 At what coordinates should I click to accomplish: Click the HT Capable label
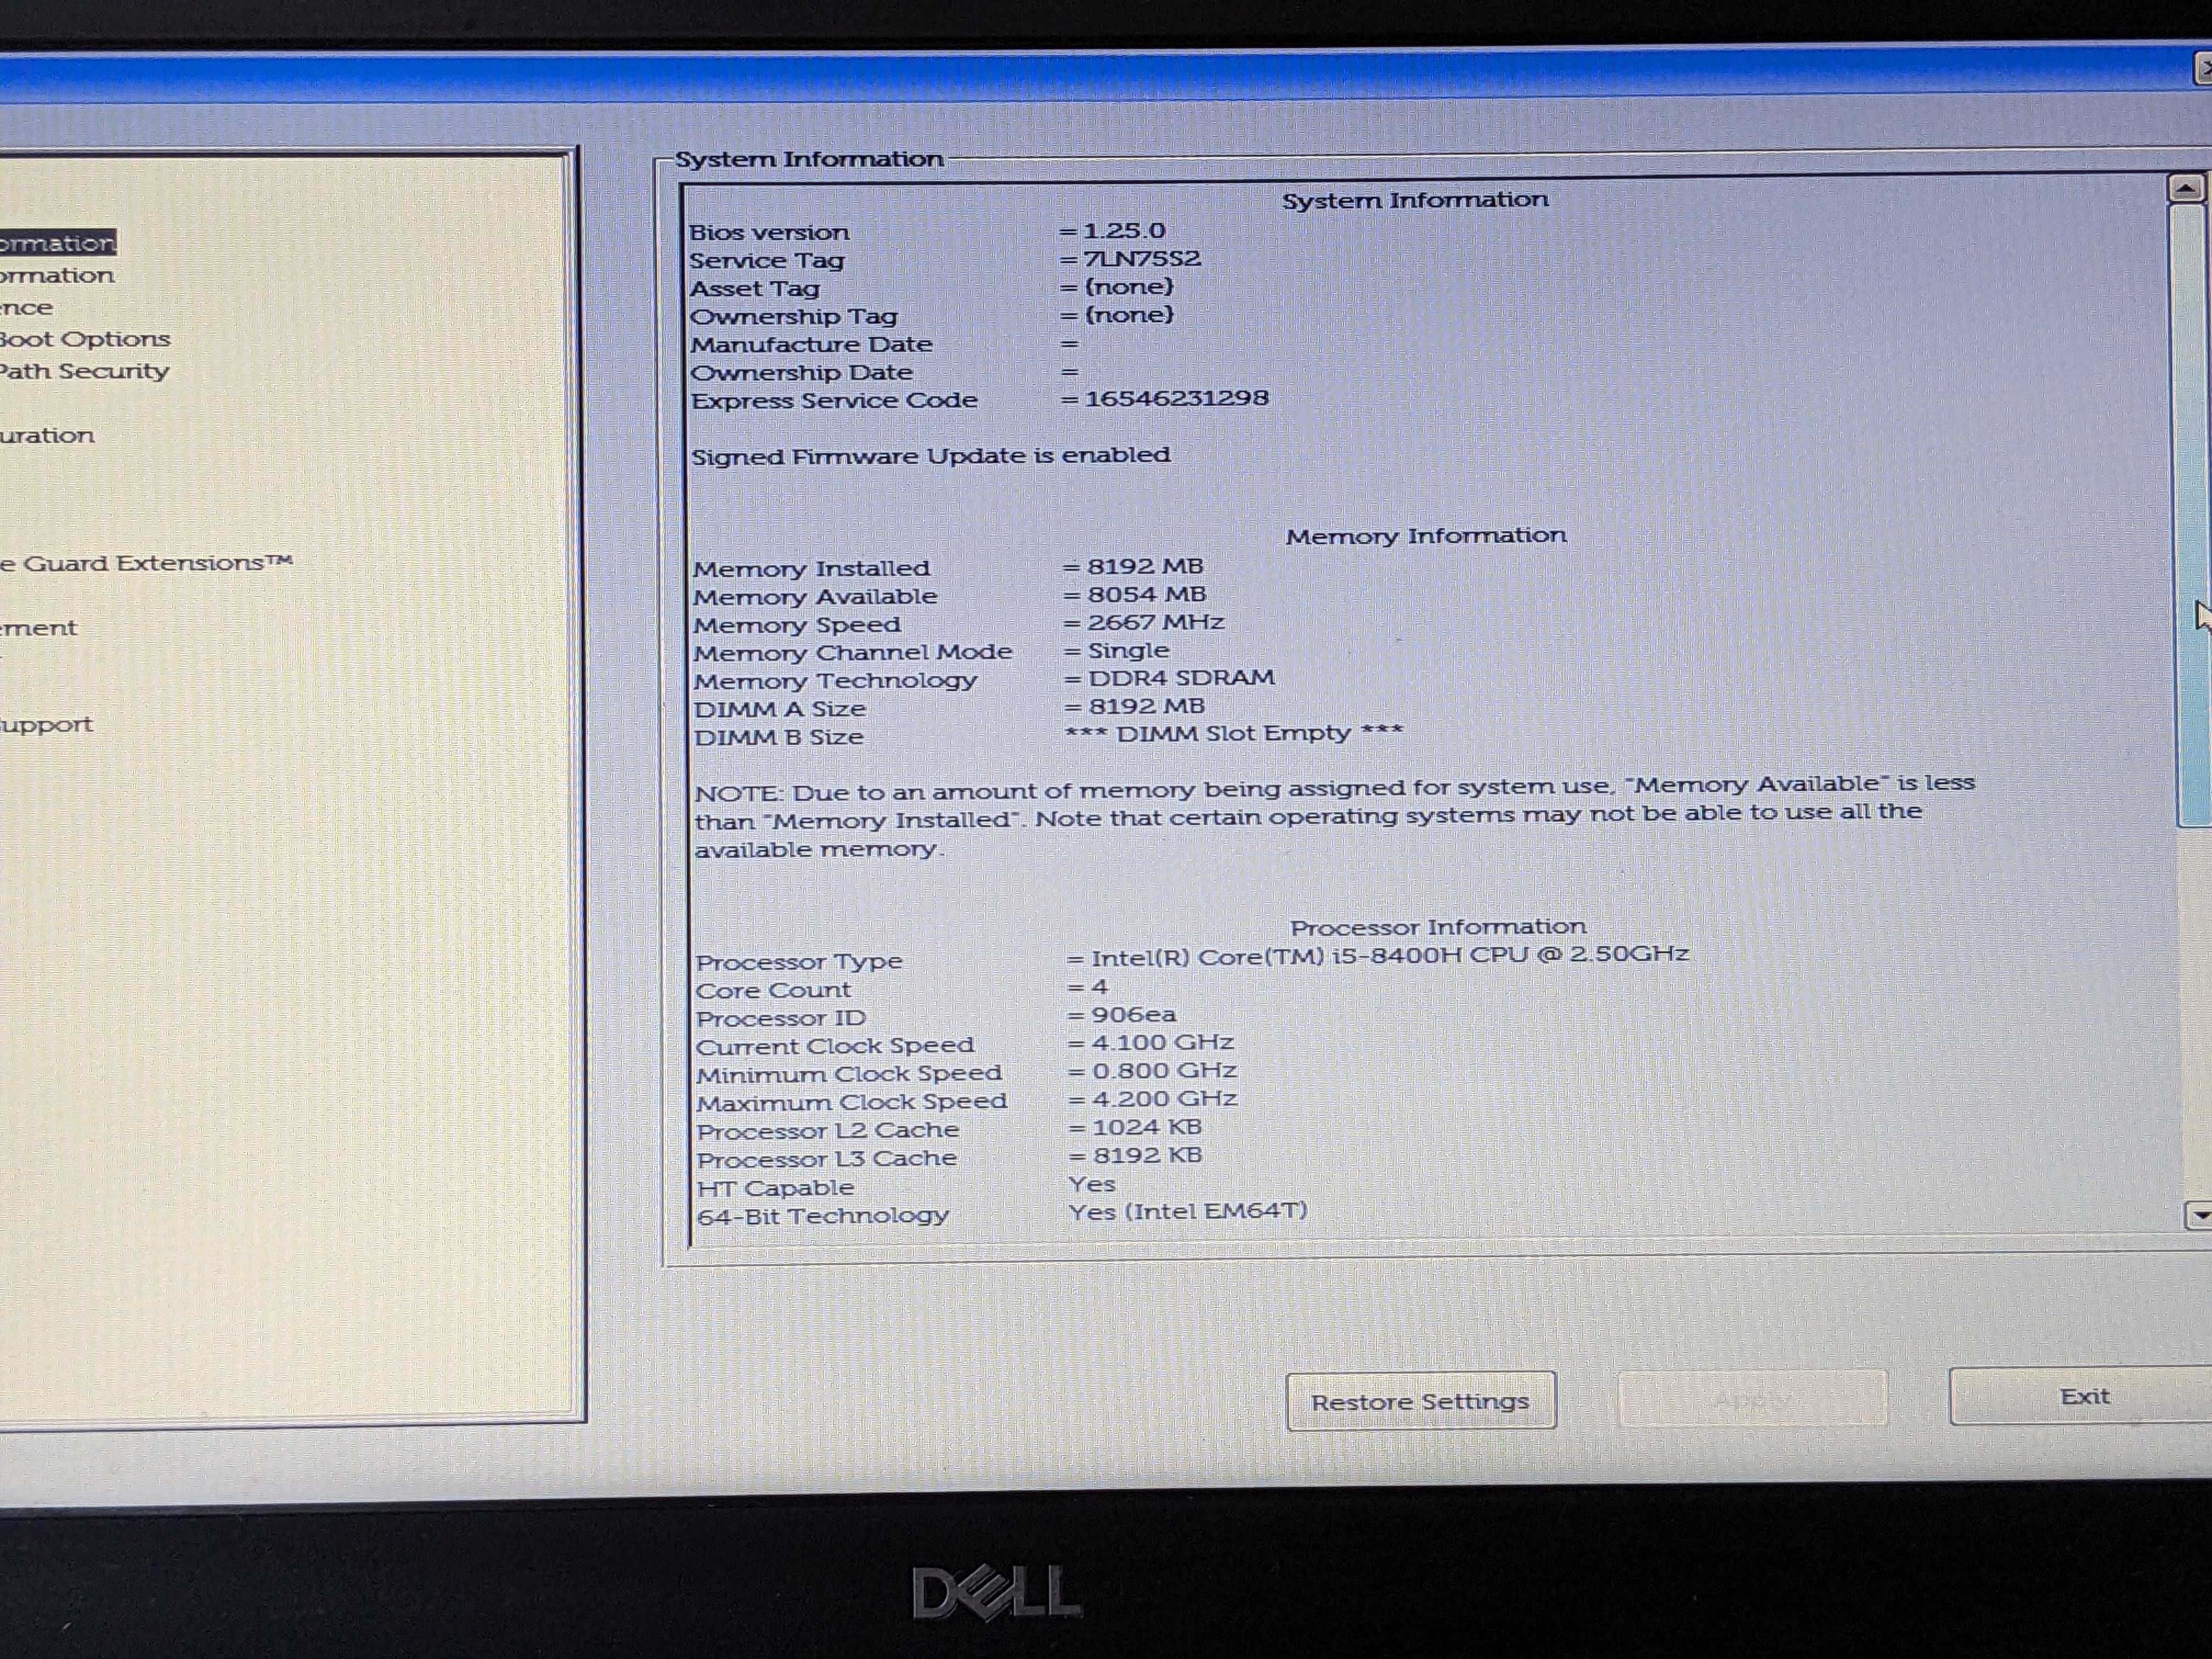(x=775, y=1188)
